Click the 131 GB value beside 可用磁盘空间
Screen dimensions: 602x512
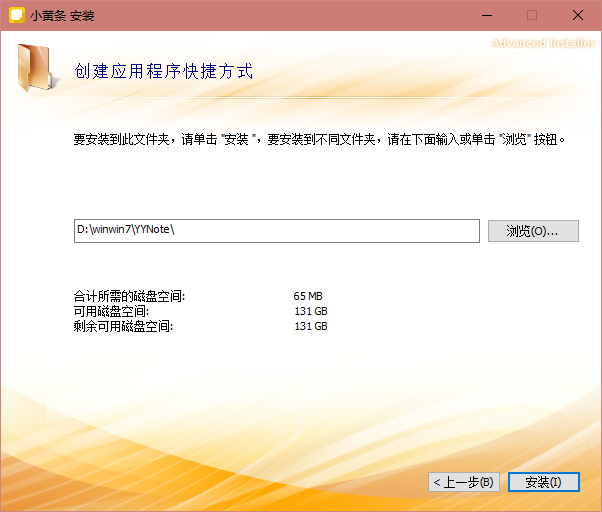311,311
